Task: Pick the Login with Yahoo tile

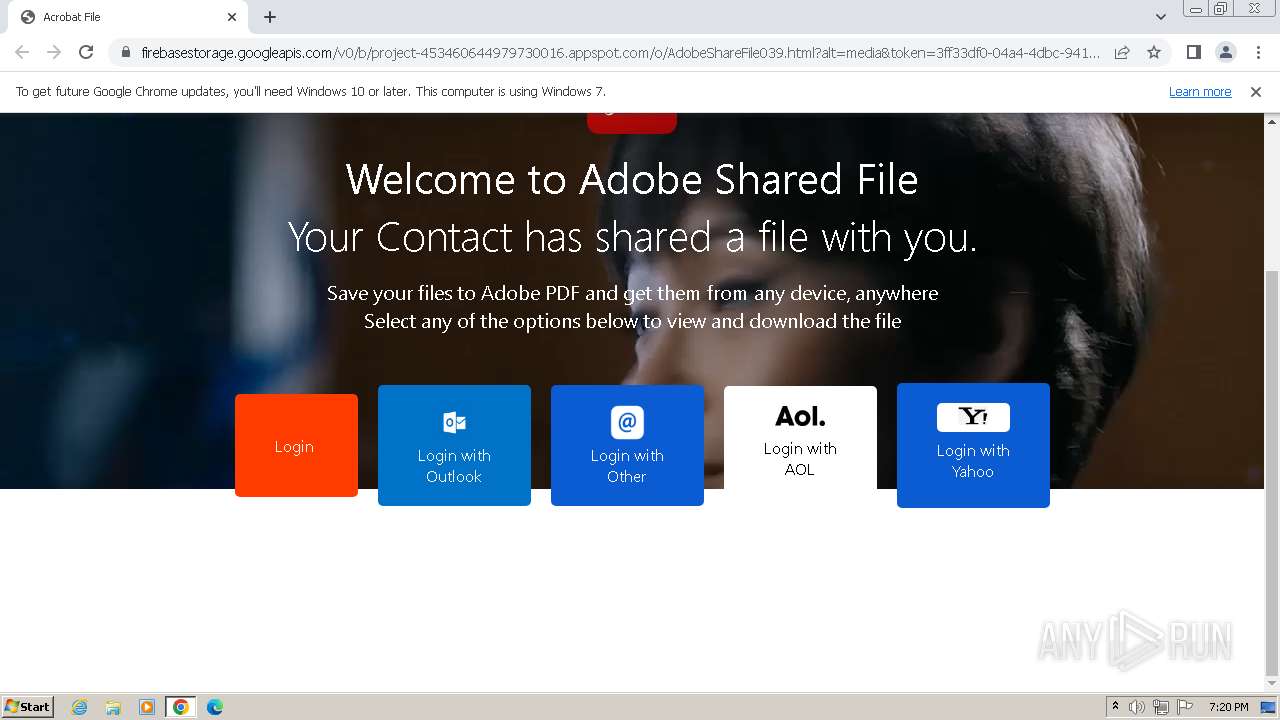Action: 973,445
